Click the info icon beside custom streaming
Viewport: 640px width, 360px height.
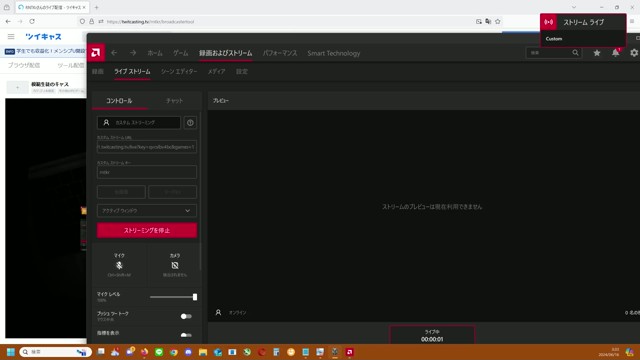click(x=190, y=122)
